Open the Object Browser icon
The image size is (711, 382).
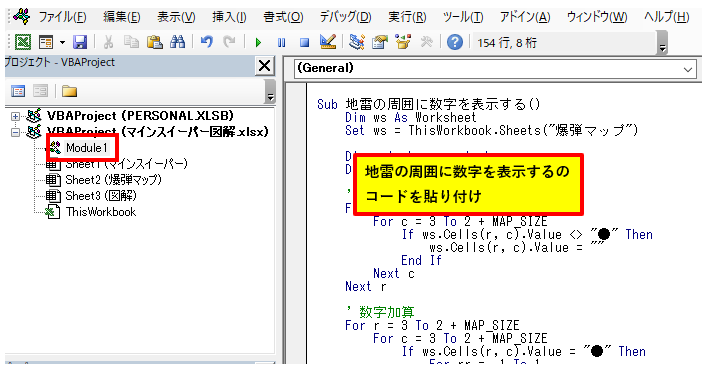pos(403,42)
